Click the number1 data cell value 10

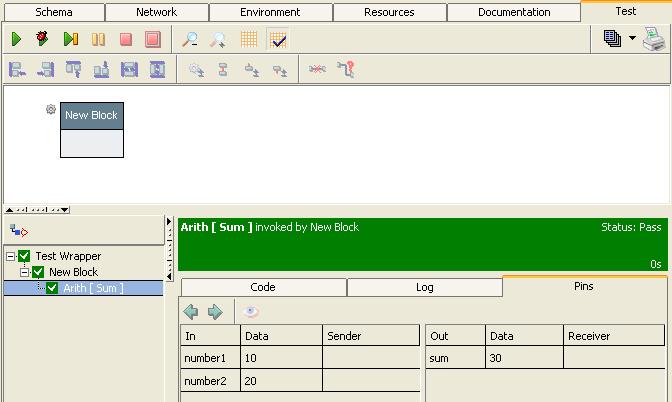pos(281,358)
